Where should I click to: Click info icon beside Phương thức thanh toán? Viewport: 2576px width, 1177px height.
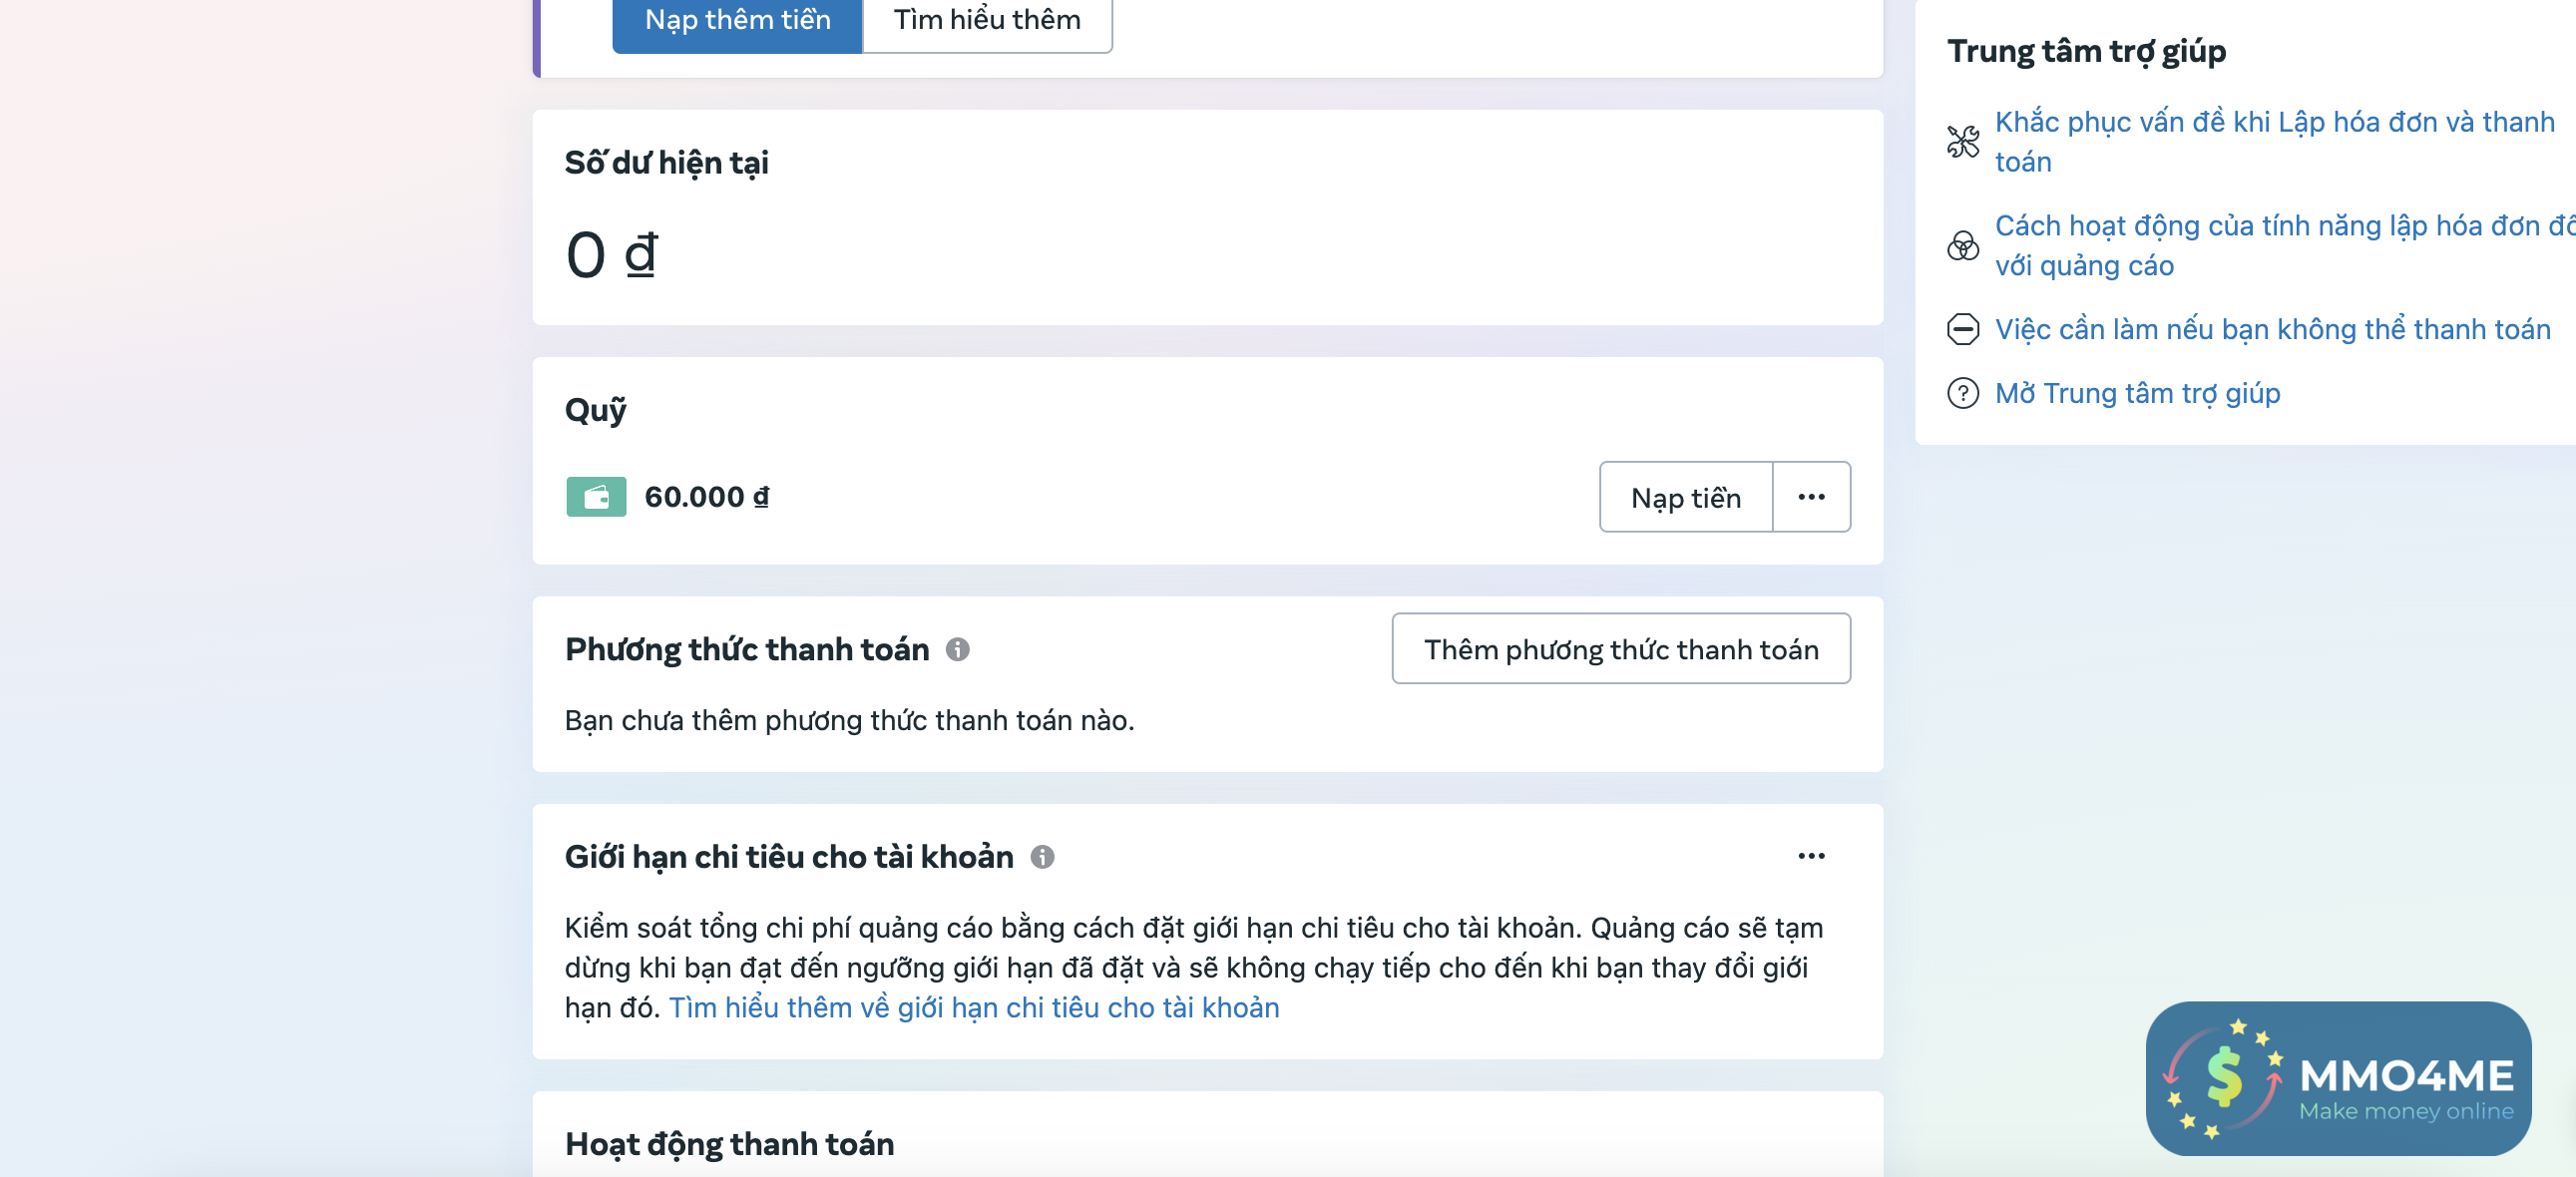pyautogui.click(x=957, y=650)
